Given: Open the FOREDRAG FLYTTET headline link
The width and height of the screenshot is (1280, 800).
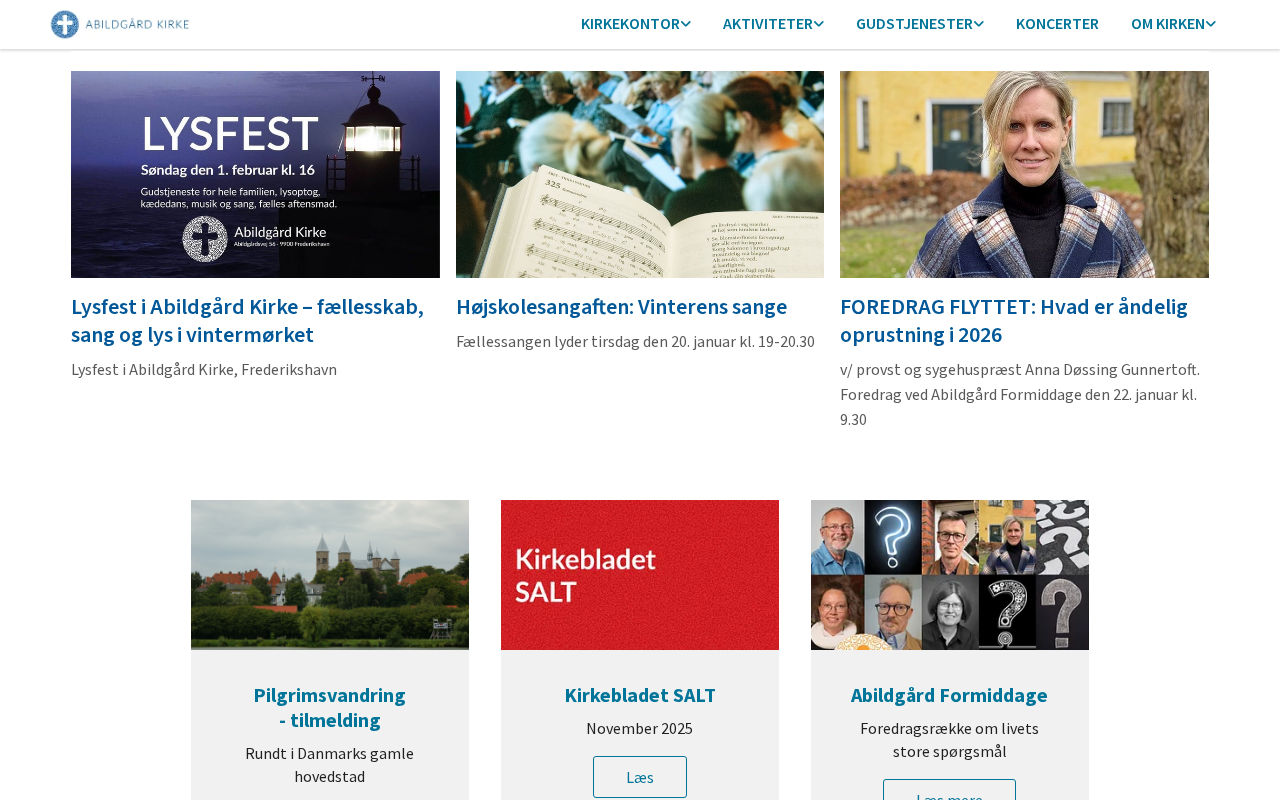Looking at the screenshot, I should click(1014, 320).
